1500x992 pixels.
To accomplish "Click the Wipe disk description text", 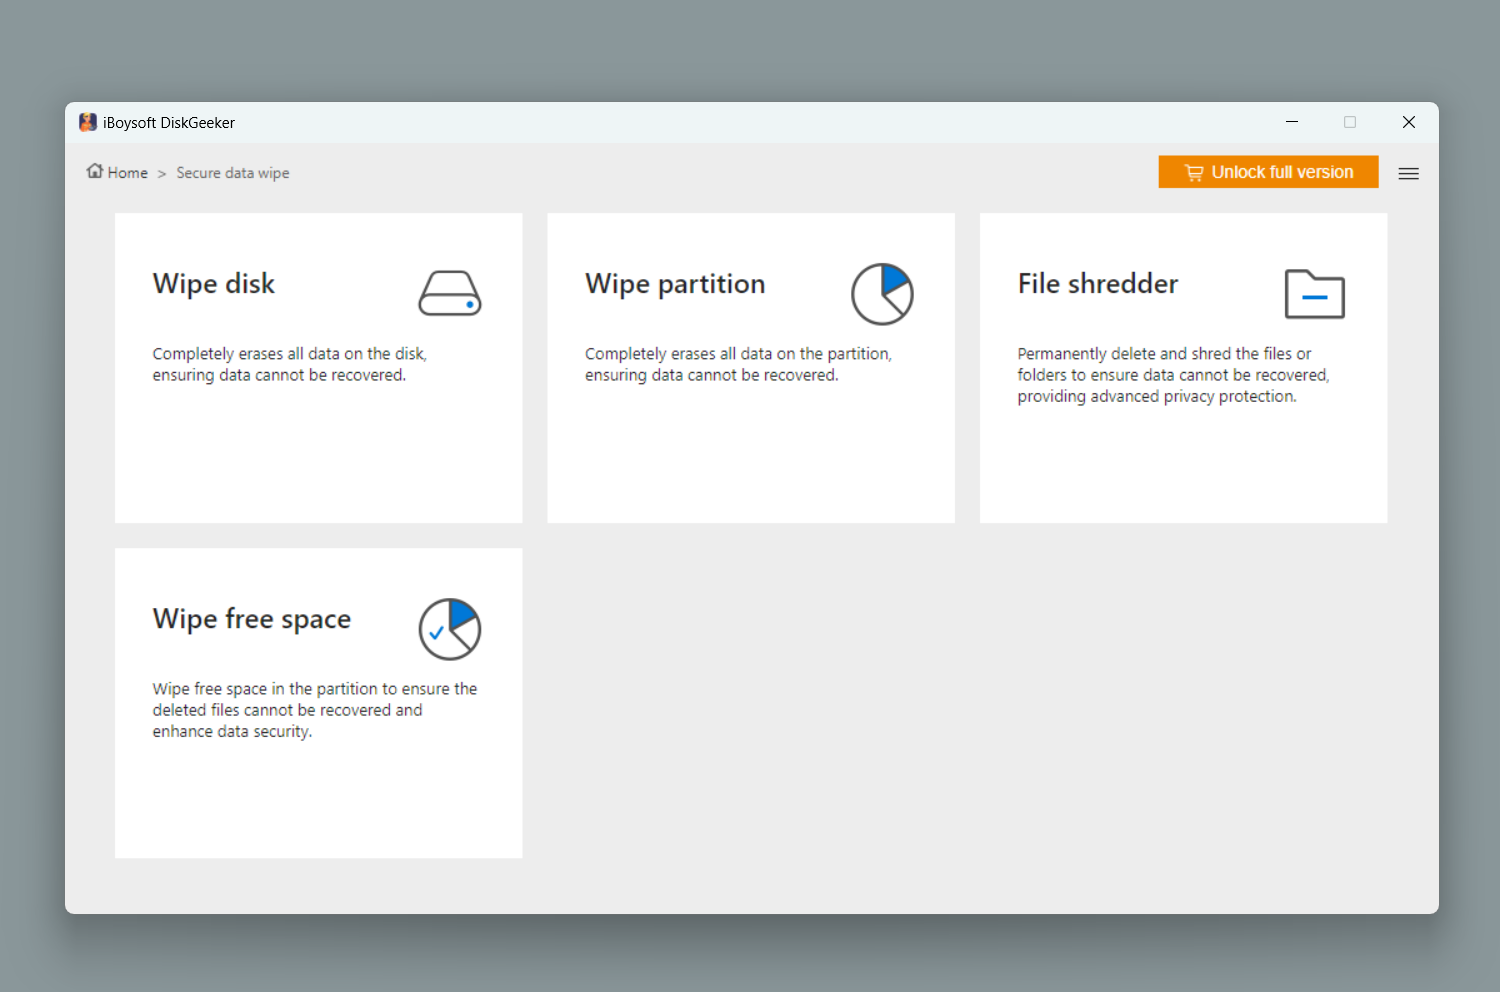I will [x=290, y=364].
